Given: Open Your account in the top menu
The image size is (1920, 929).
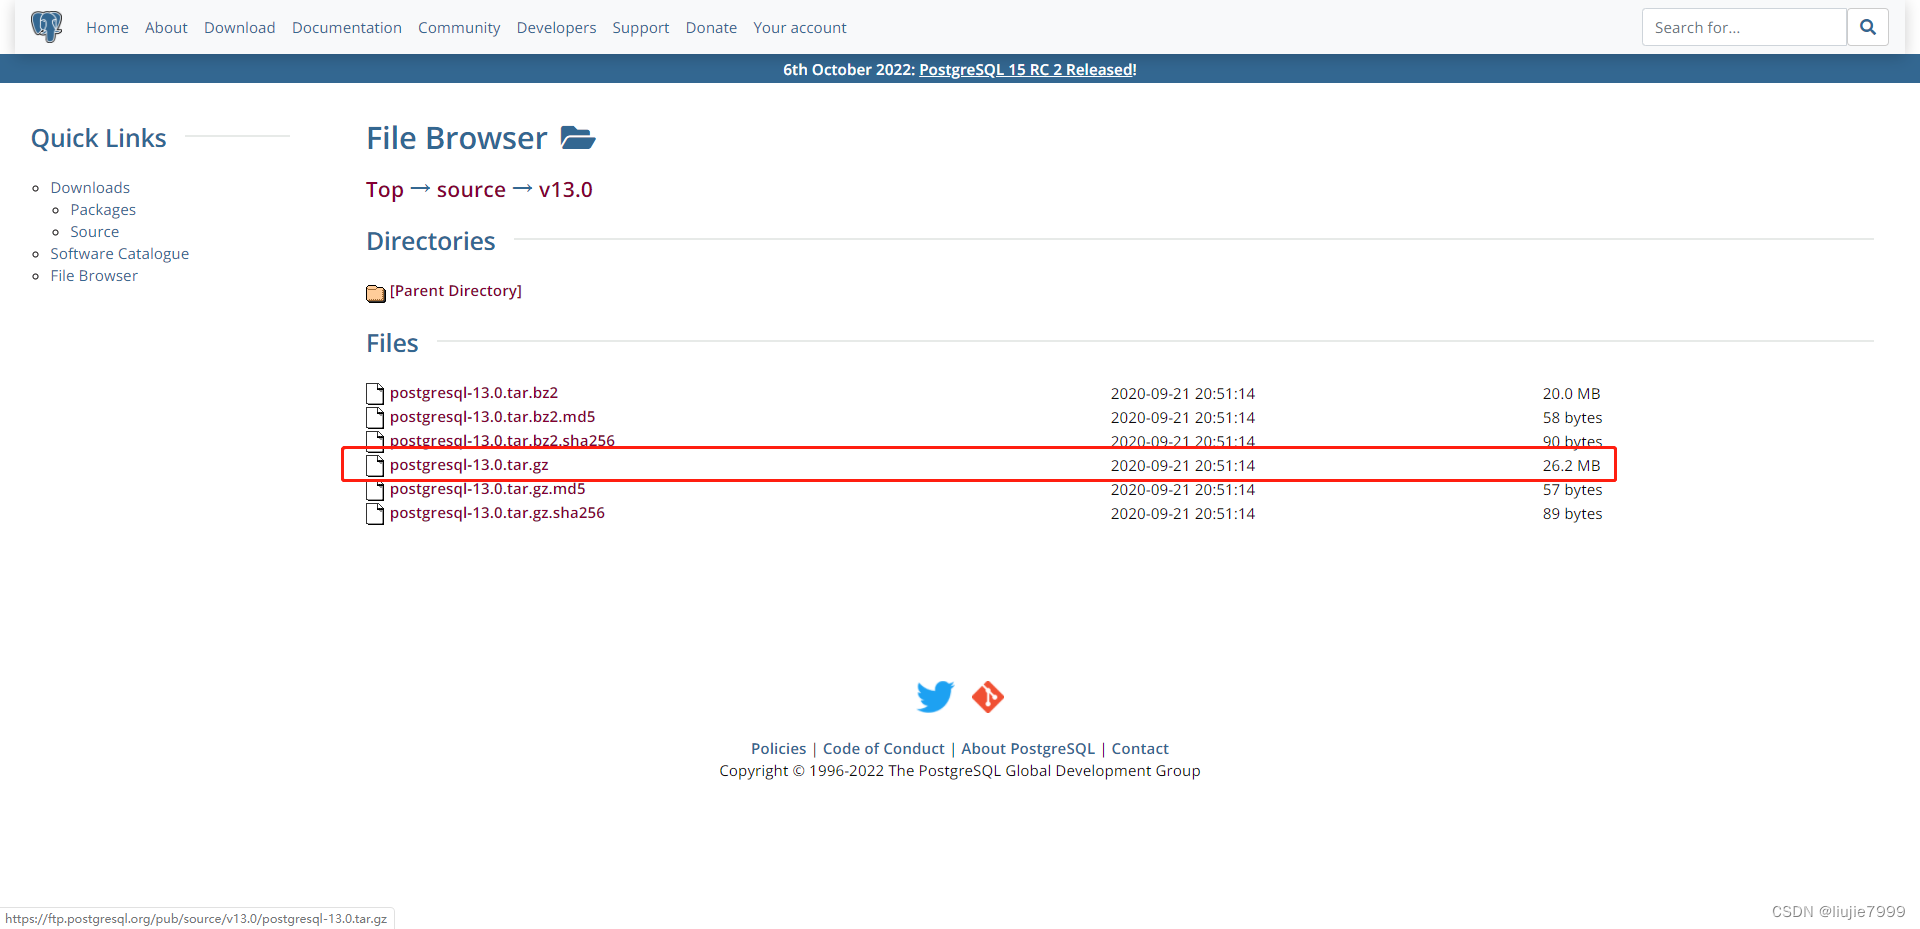Looking at the screenshot, I should pos(800,27).
